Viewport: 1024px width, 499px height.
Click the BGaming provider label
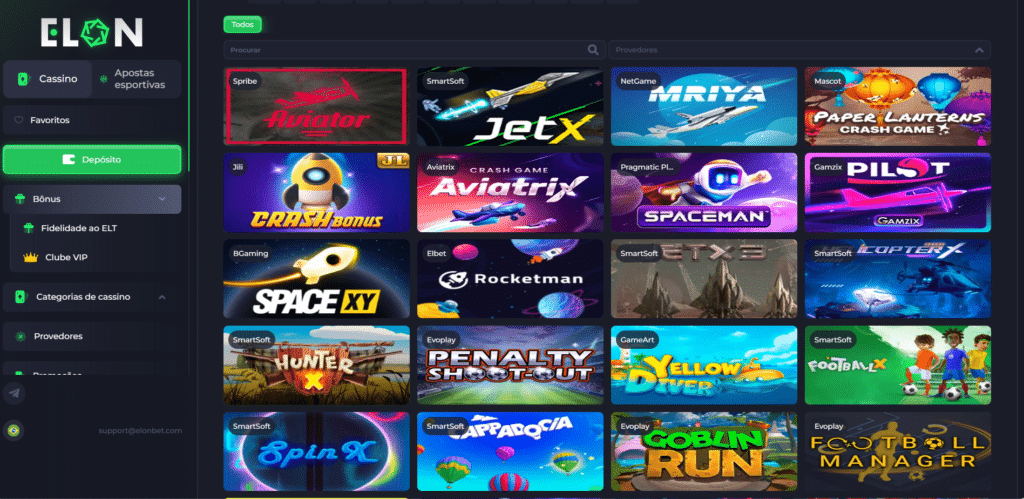[x=250, y=254]
